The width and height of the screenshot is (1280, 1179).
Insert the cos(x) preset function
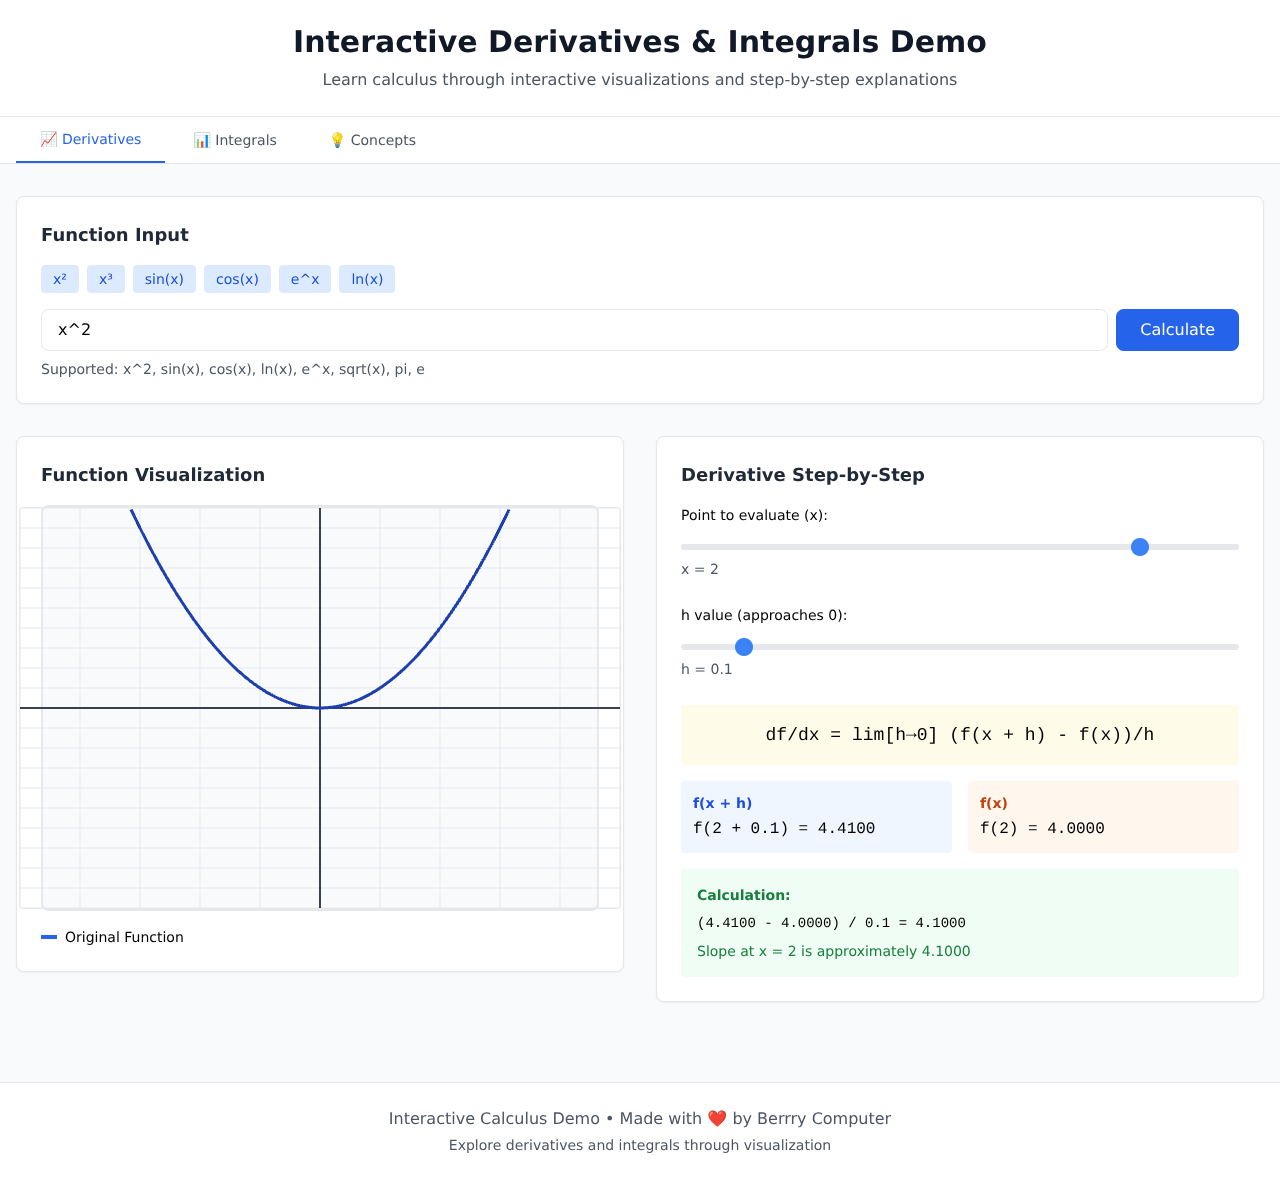[237, 279]
